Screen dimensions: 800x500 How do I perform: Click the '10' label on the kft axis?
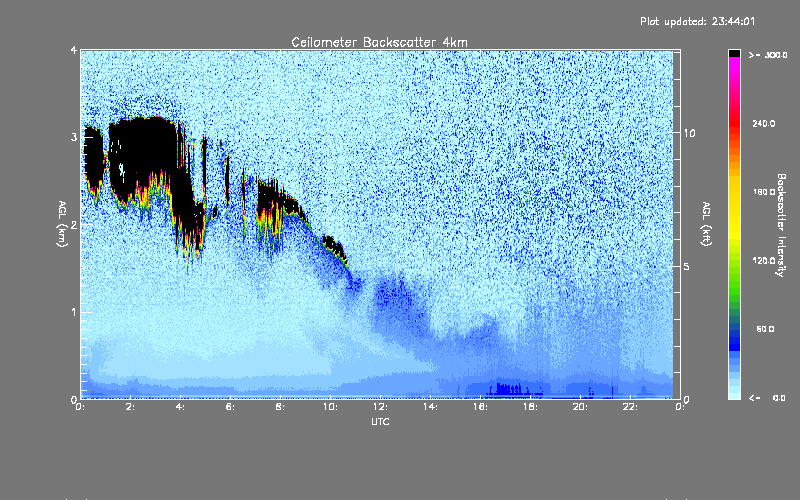(689, 133)
